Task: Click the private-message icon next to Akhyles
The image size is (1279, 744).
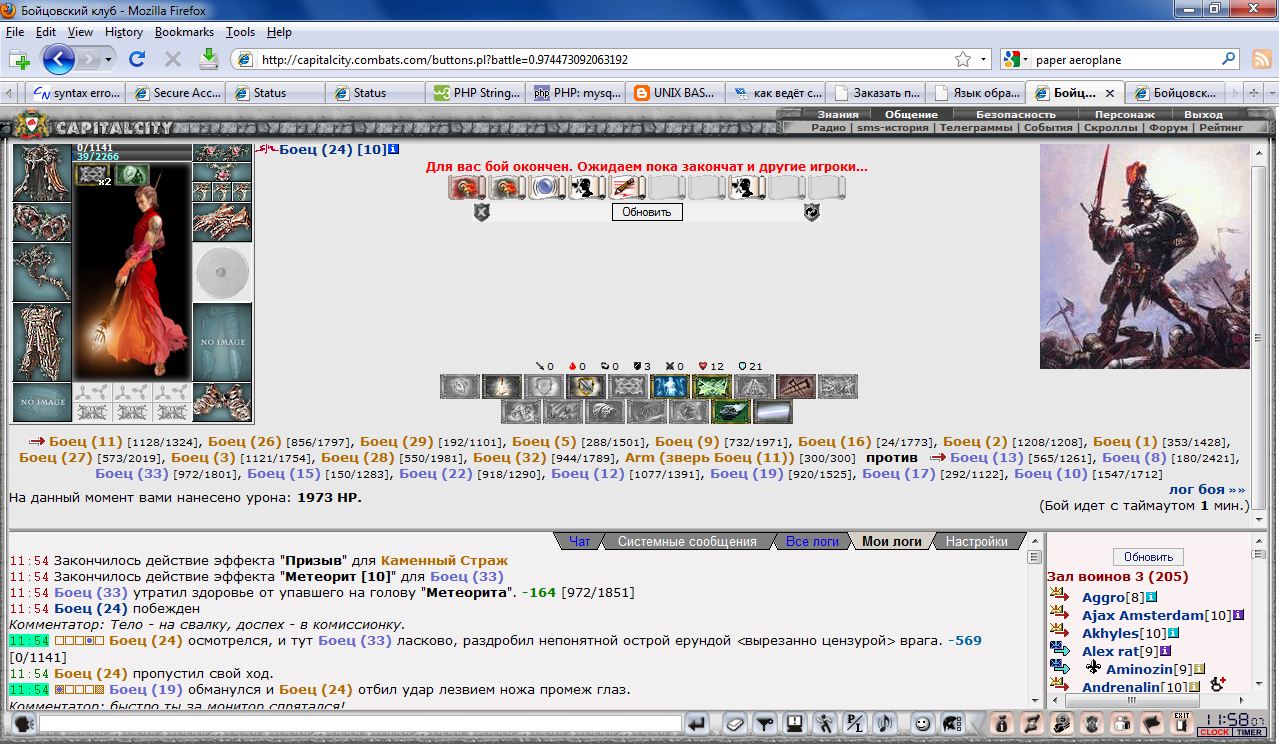Action: point(1059,632)
